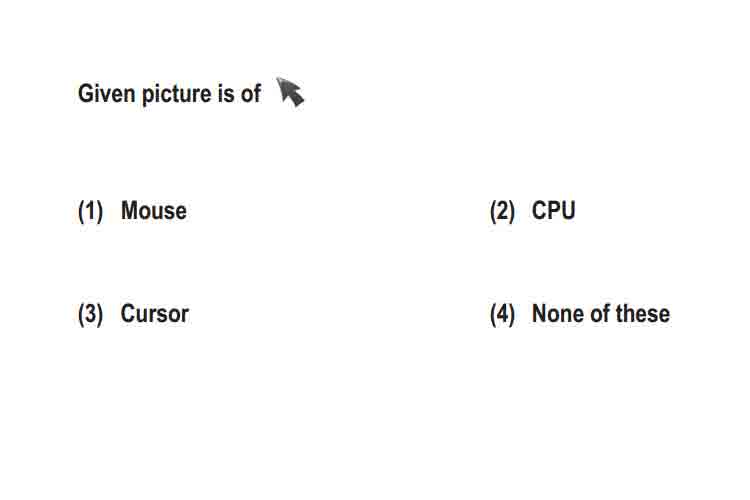Click the (3) option number marker
The image size is (750, 500).
(90, 315)
